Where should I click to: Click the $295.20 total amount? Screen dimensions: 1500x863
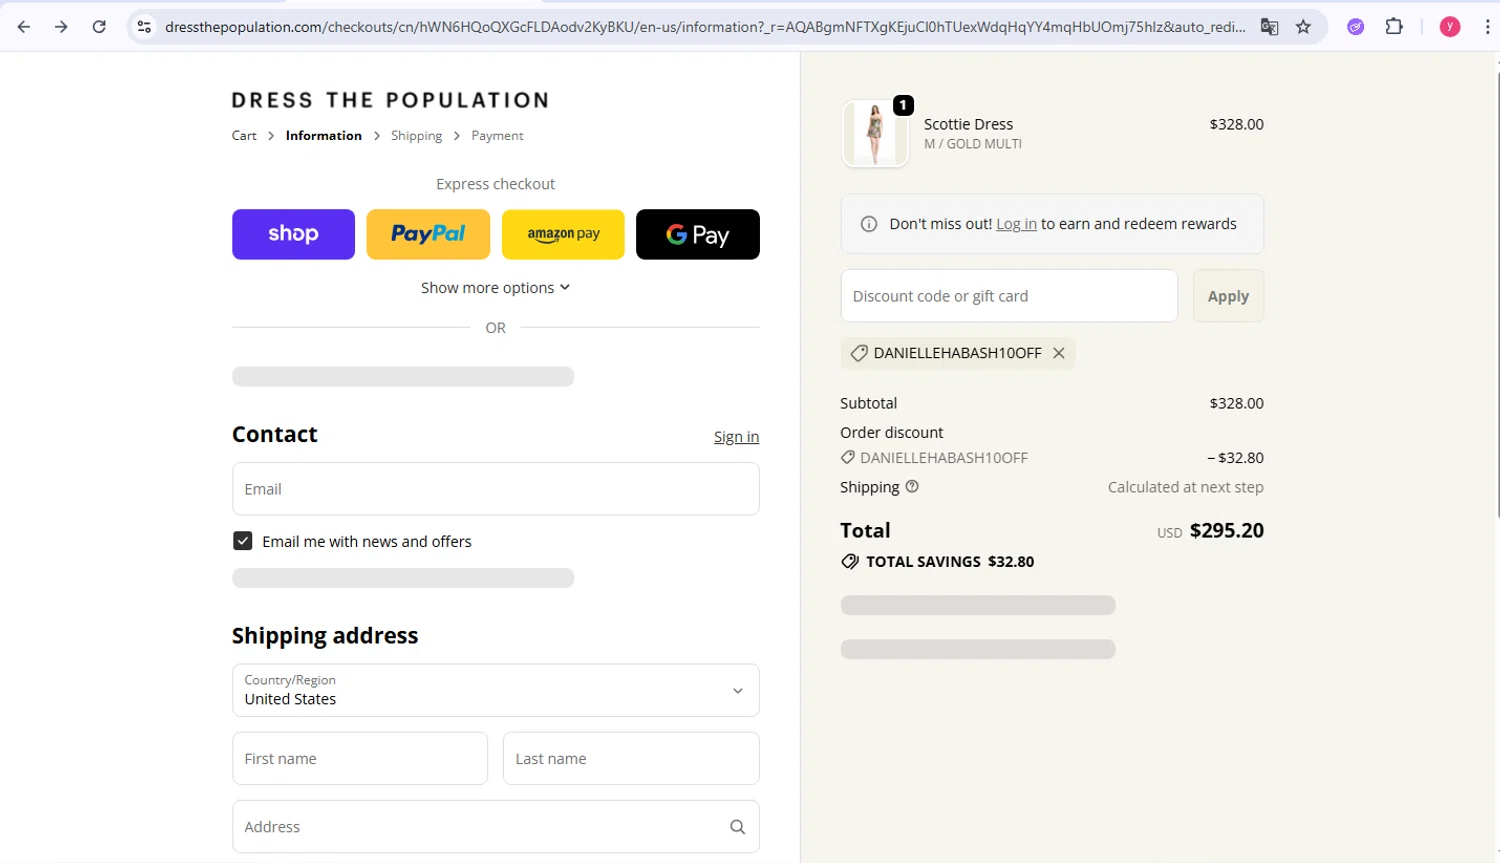coord(1227,531)
